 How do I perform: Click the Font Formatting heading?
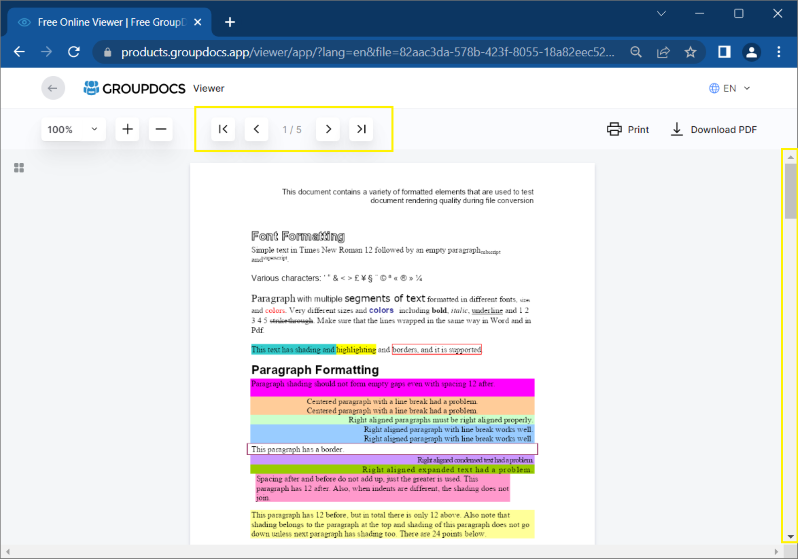point(298,236)
